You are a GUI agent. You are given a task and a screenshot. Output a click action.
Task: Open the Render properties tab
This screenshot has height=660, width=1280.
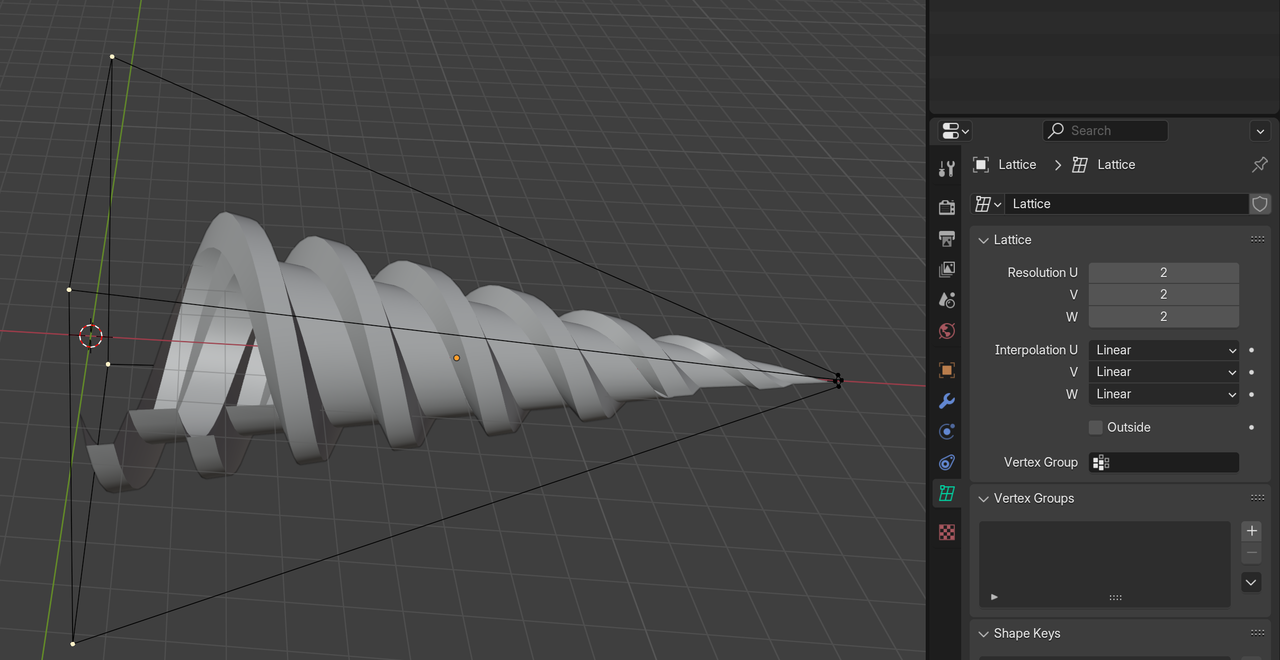click(947, 207)
